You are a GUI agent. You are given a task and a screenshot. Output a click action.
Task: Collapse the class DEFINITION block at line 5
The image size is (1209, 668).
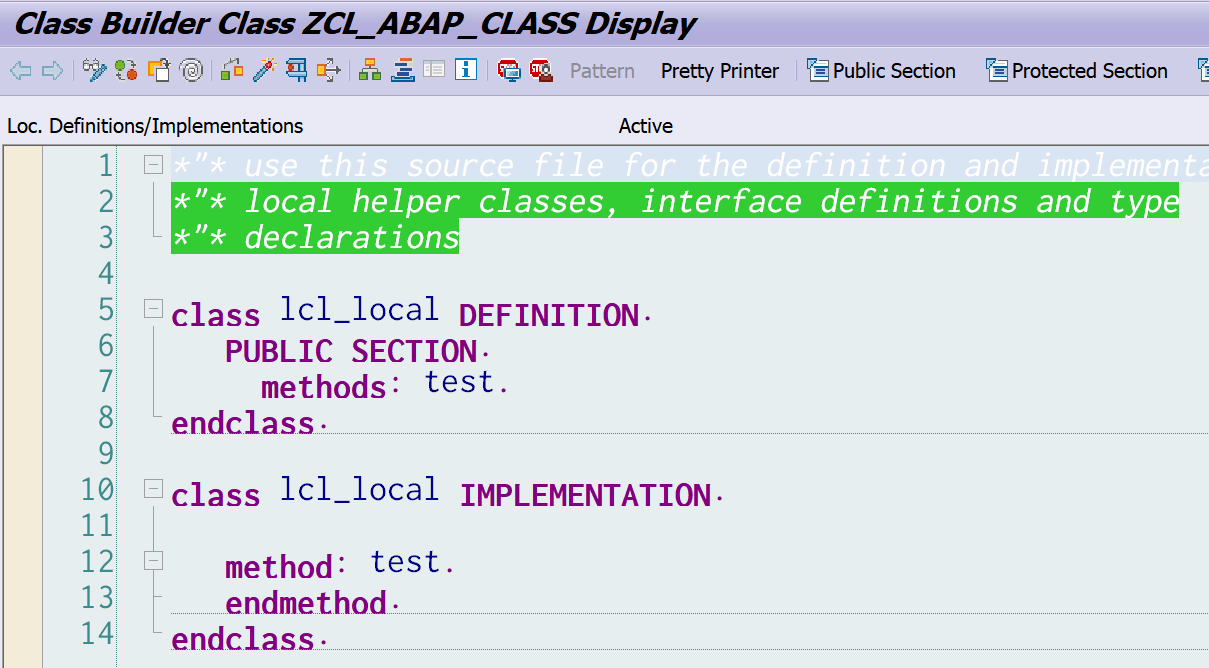pos(153,308)
